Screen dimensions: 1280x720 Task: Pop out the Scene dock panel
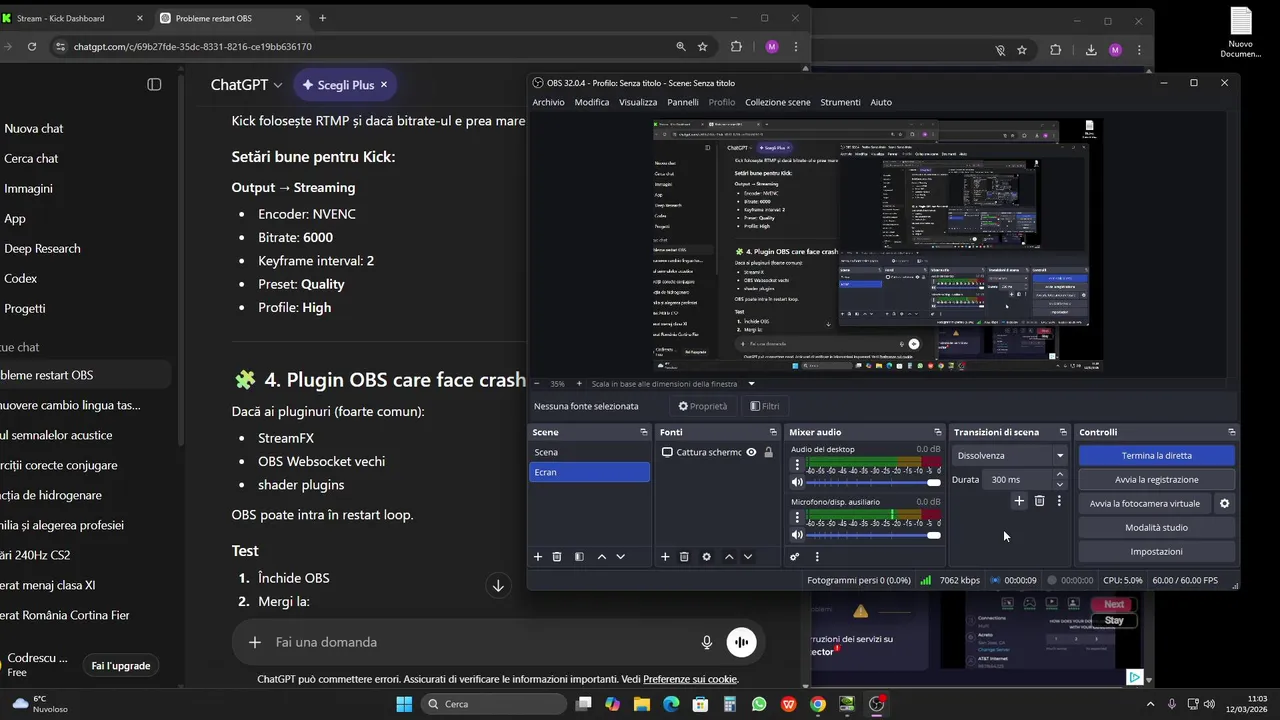(x=644, y=432)
